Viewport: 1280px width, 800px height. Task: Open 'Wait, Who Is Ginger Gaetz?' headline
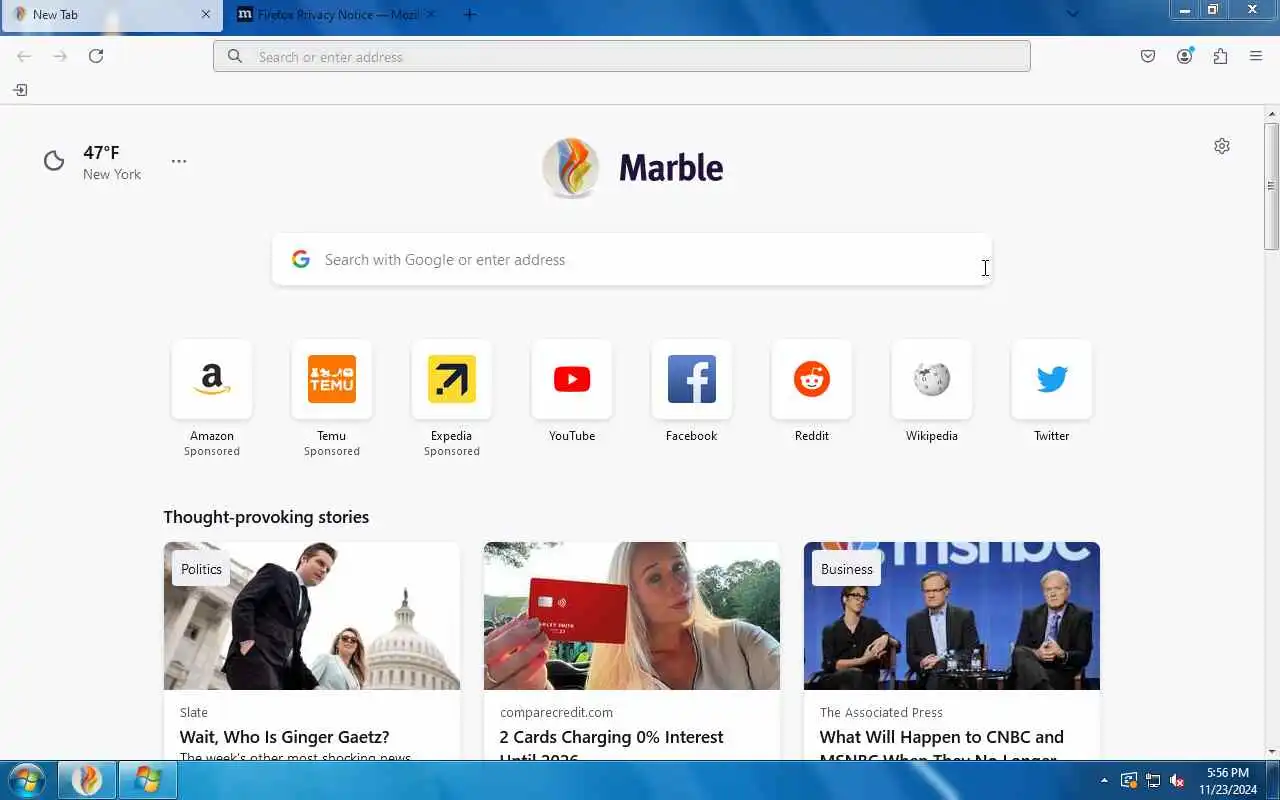pos(284,737)
